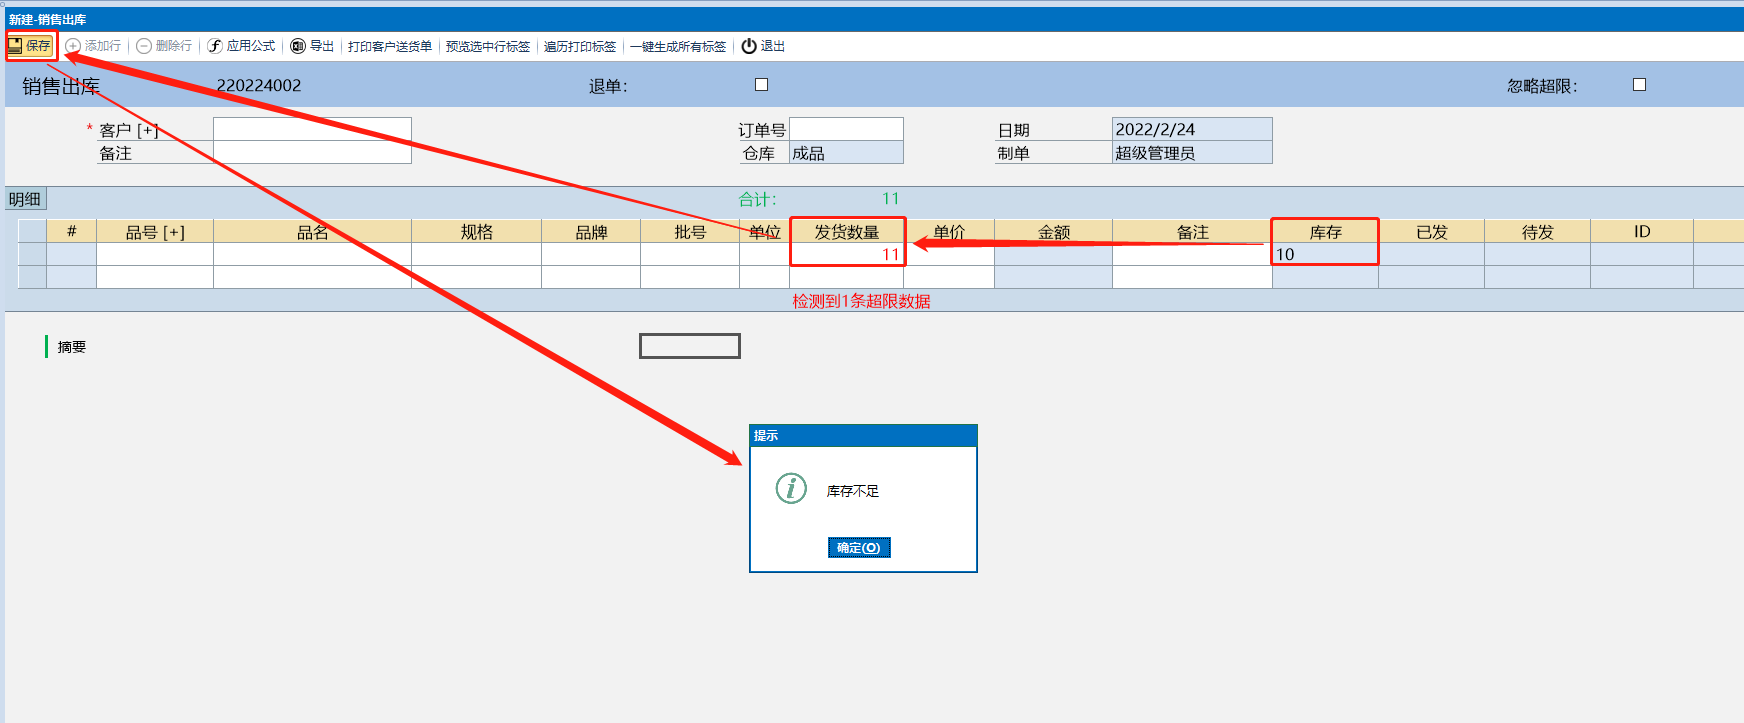Click 打印客户送货单 in the toolbar

coord(390,46)
